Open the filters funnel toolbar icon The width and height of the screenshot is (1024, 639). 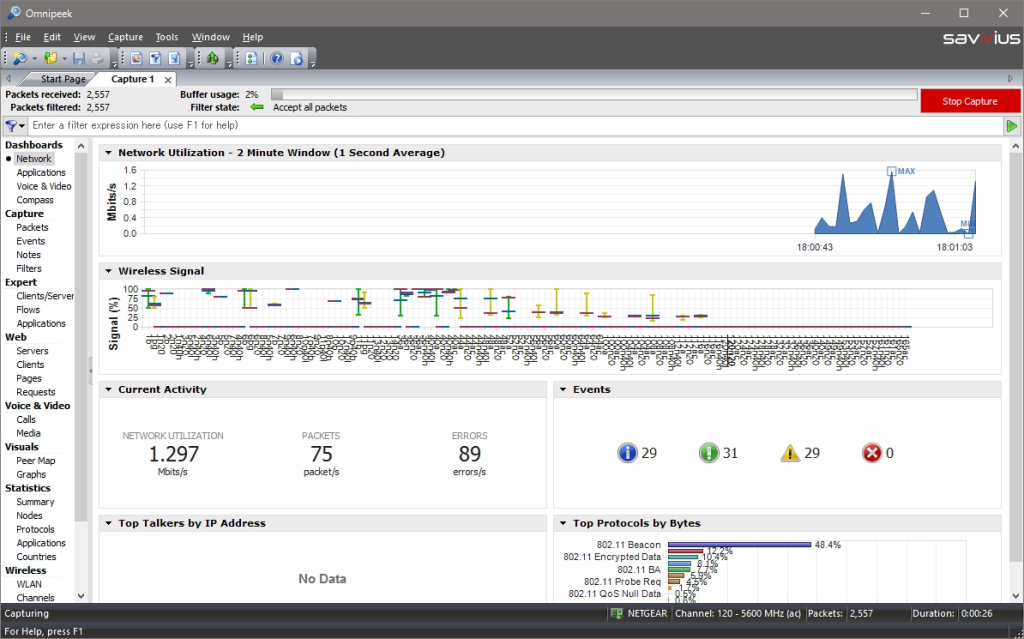point(155,59)
